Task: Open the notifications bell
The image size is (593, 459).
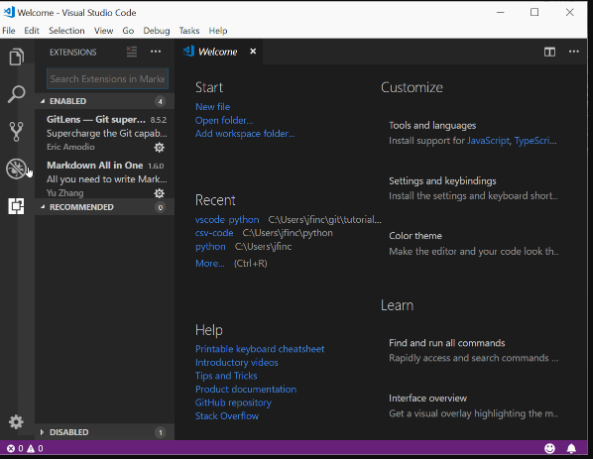Action: [571, 448]
